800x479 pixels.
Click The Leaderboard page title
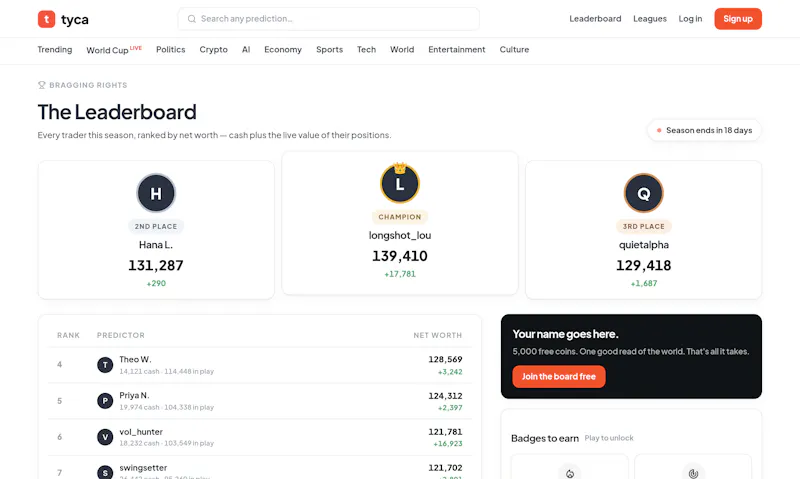(117, 112)
